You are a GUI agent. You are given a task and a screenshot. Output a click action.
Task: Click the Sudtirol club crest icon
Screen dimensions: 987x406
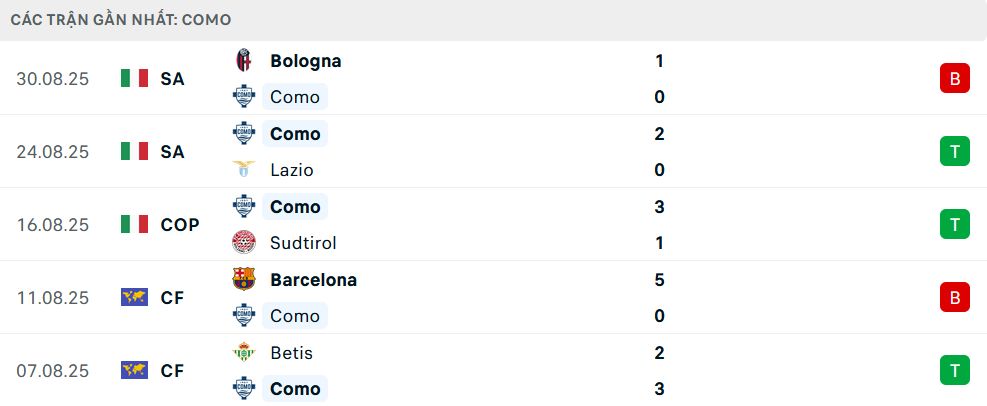(243, 243)
